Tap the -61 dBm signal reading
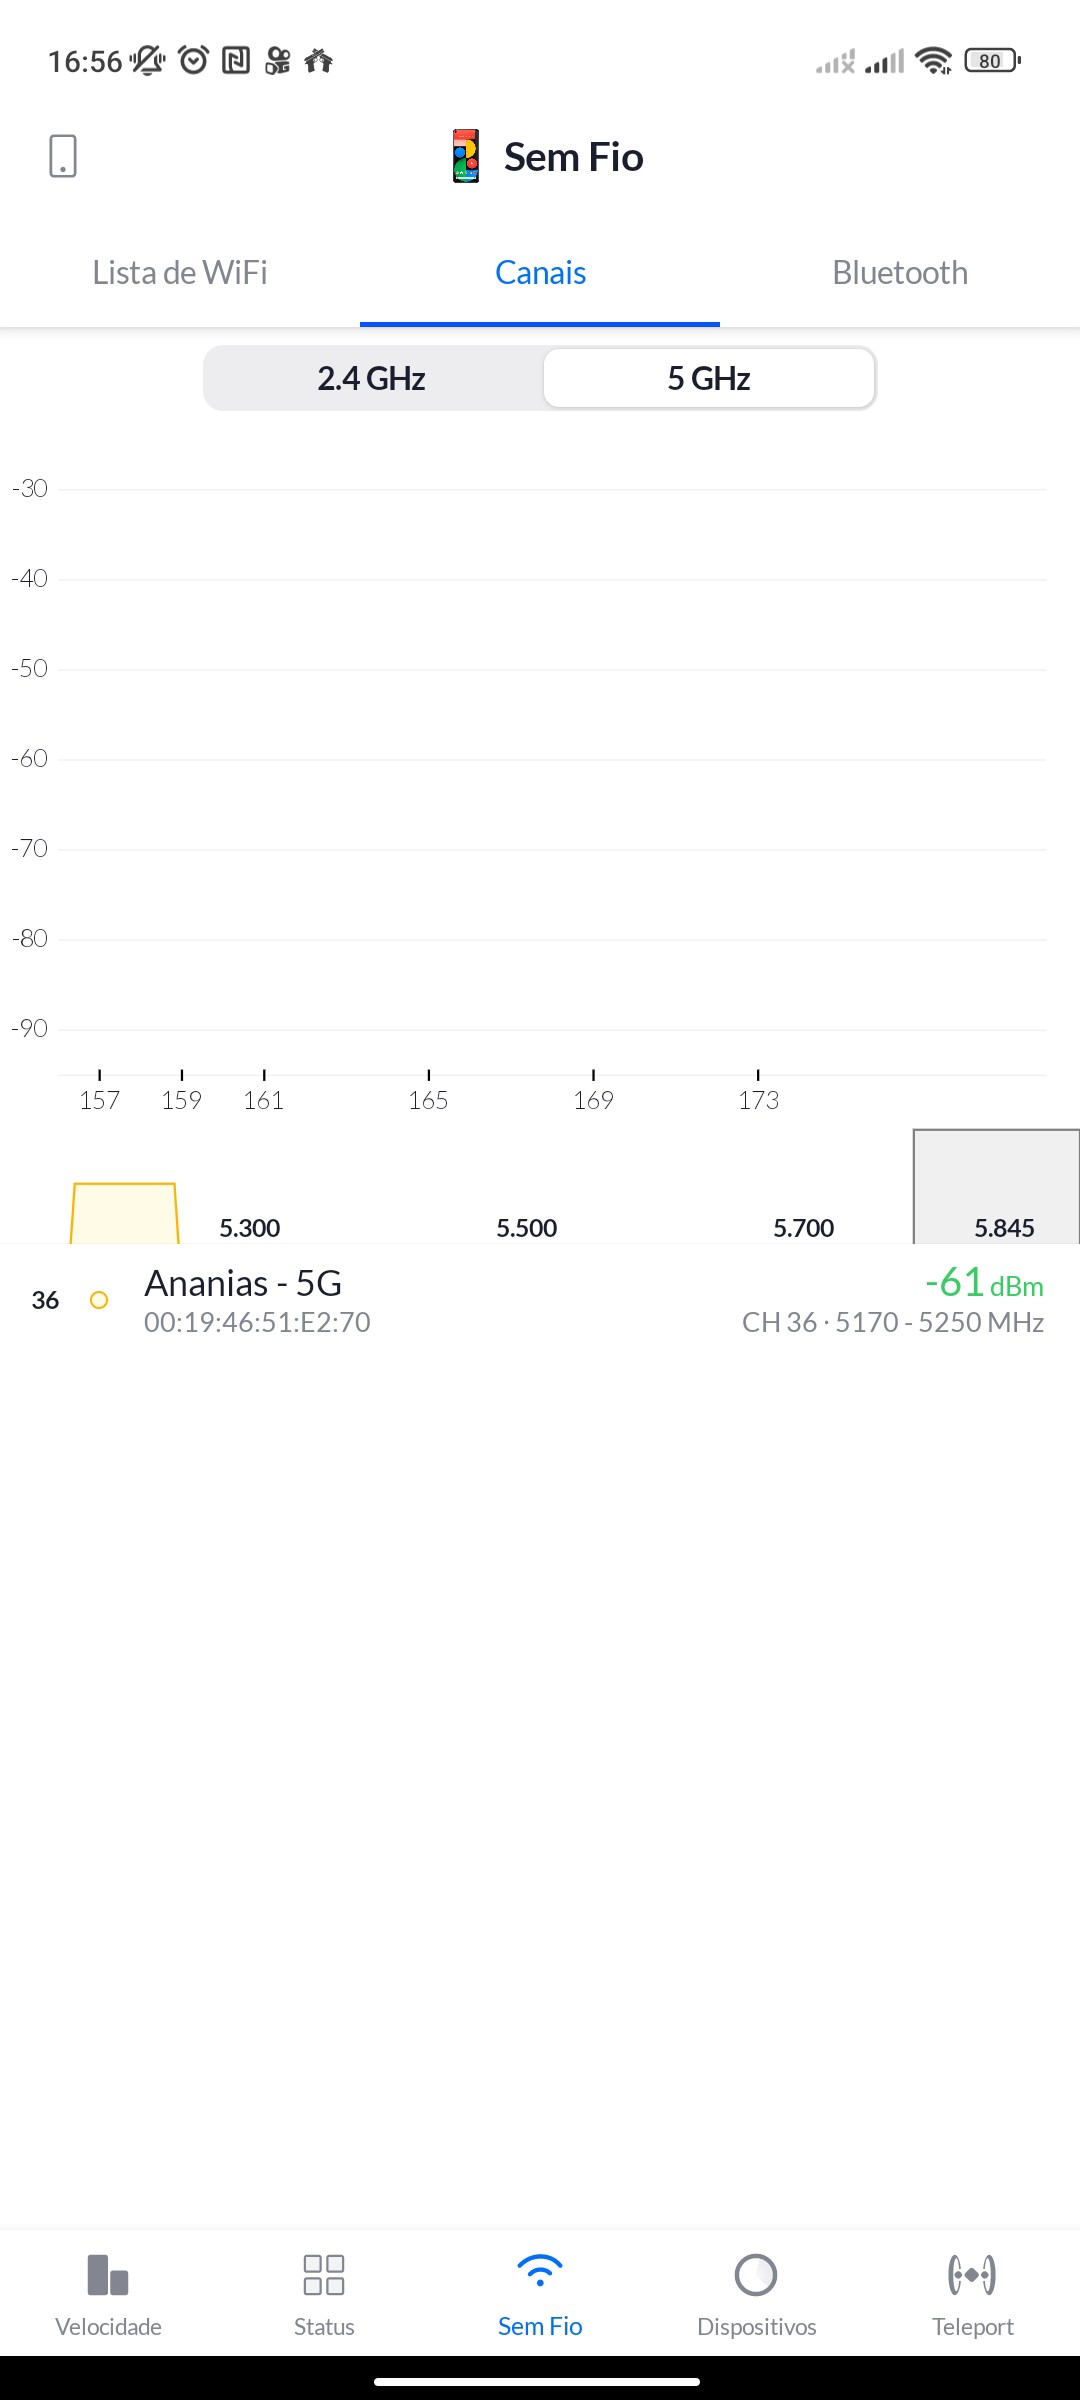This screenshot has width=1080, height=2400. click(x=984, y=1283)
